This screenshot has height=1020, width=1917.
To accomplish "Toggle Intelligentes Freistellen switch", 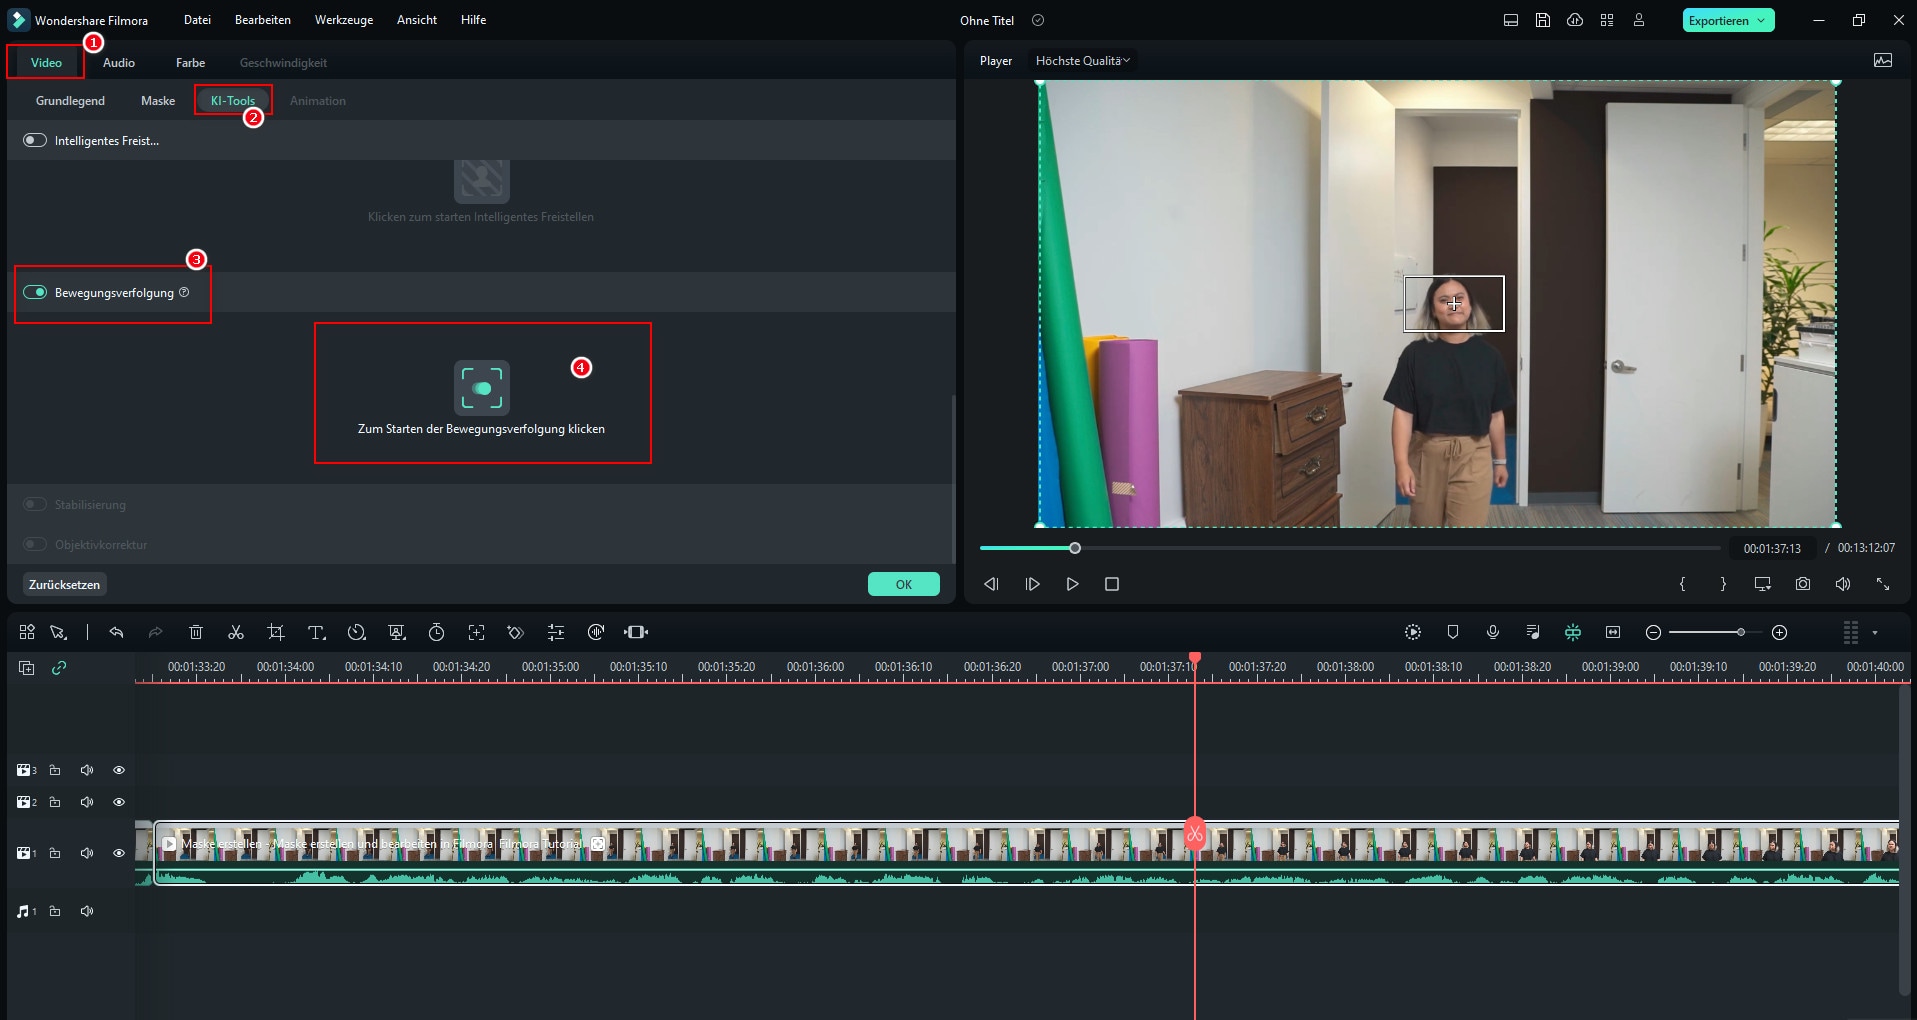I will tap(35, 140).
